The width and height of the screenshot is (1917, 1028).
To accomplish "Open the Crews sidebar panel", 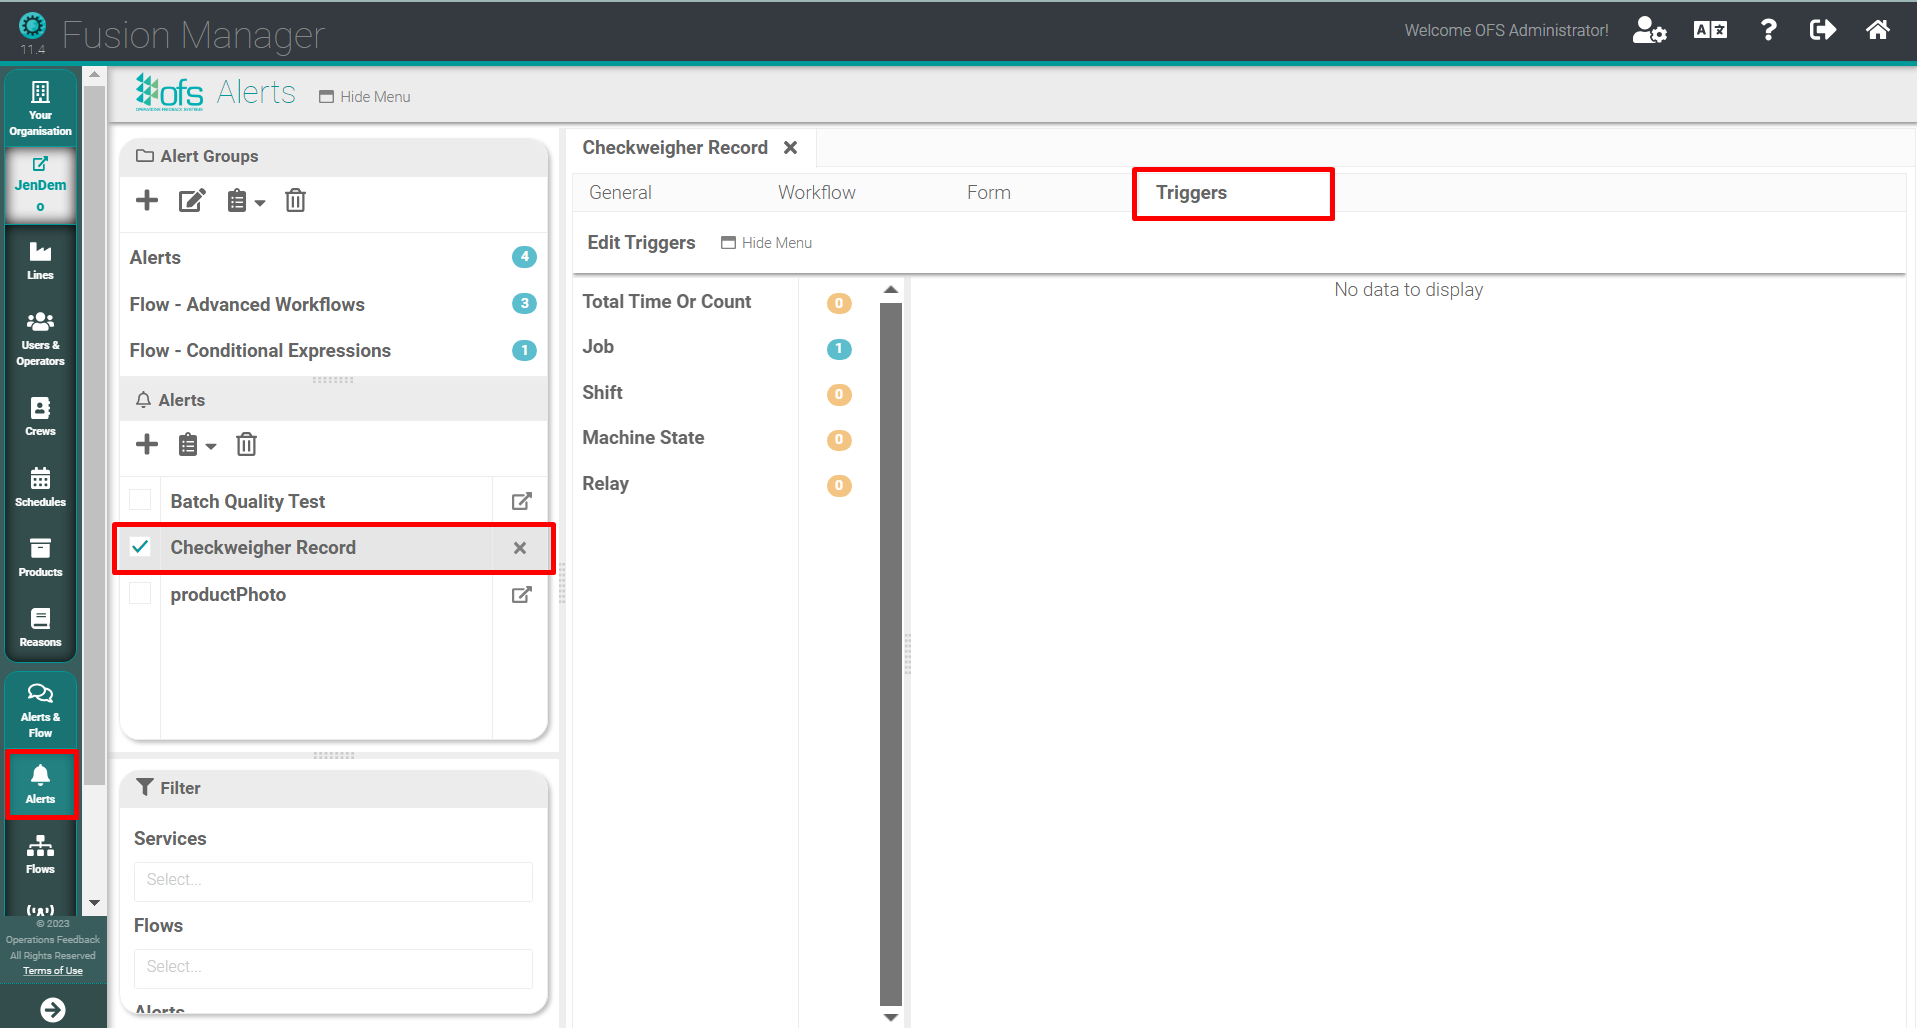I will [40, 414].
